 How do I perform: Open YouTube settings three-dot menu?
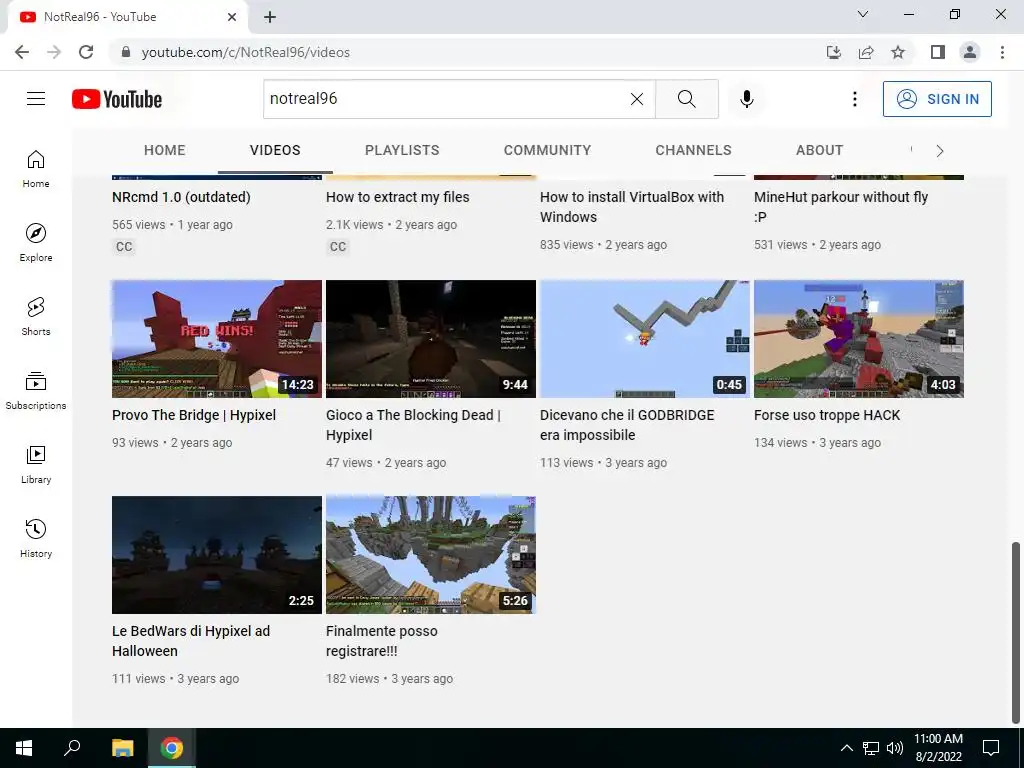click(x=854, y=99)
